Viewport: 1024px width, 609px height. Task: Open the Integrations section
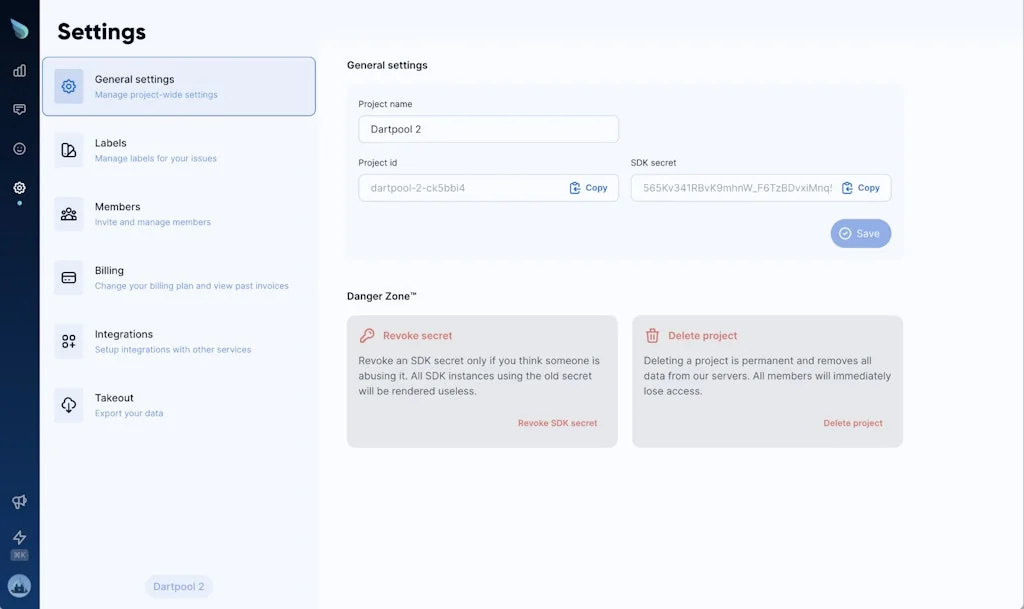coord(178,341)
